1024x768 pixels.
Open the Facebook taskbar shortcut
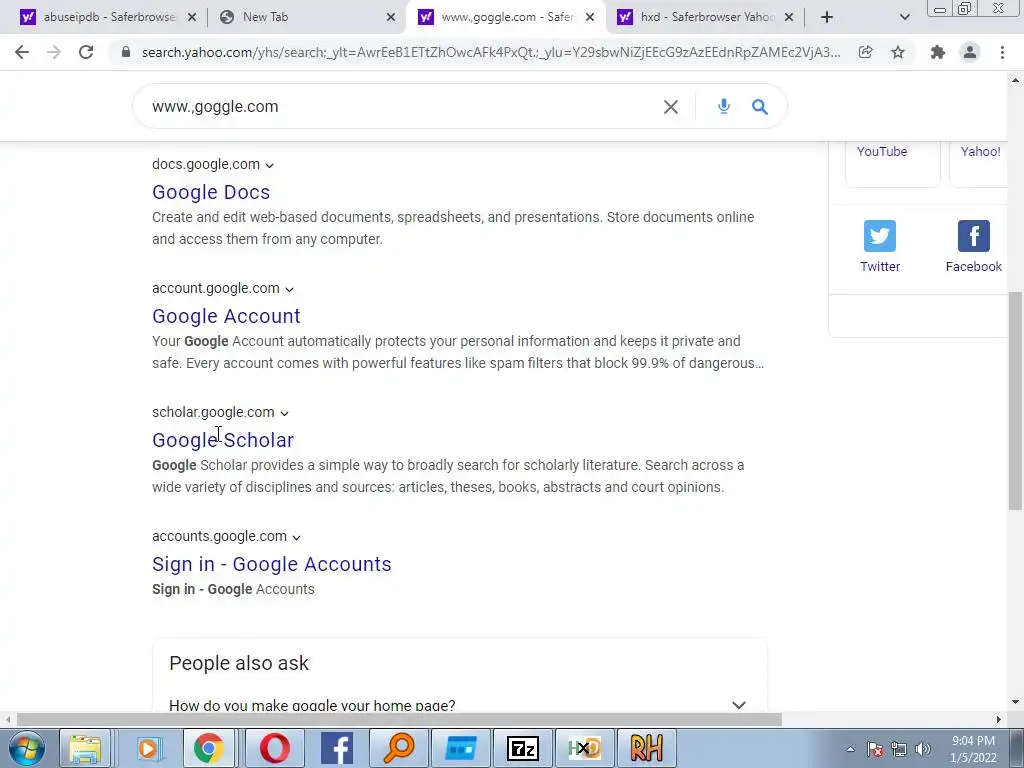(x=337, y=748)
